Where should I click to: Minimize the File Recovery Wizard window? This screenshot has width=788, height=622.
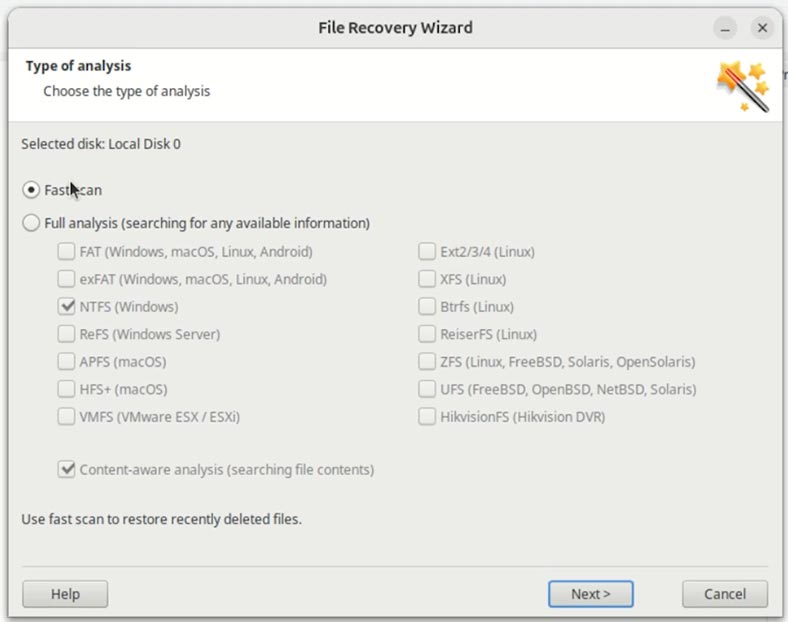[x=725, y=28]
